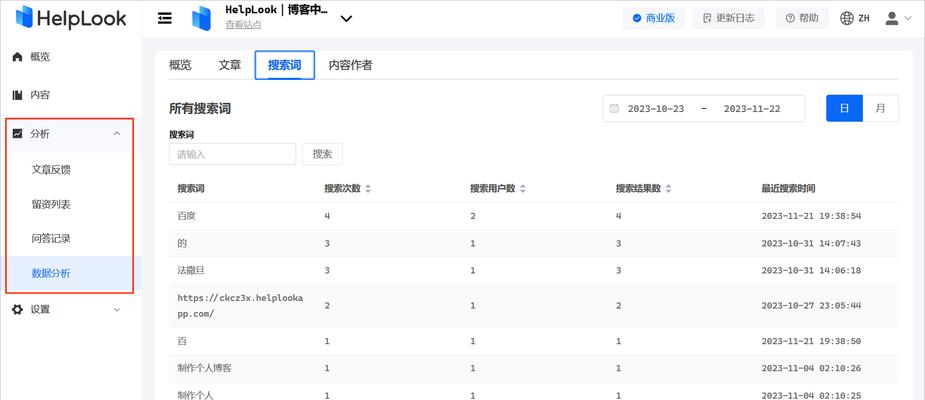Viewport: 925px width, 400px height.
Task: Open 更新日志 changelog
Action: coord(729,18)
